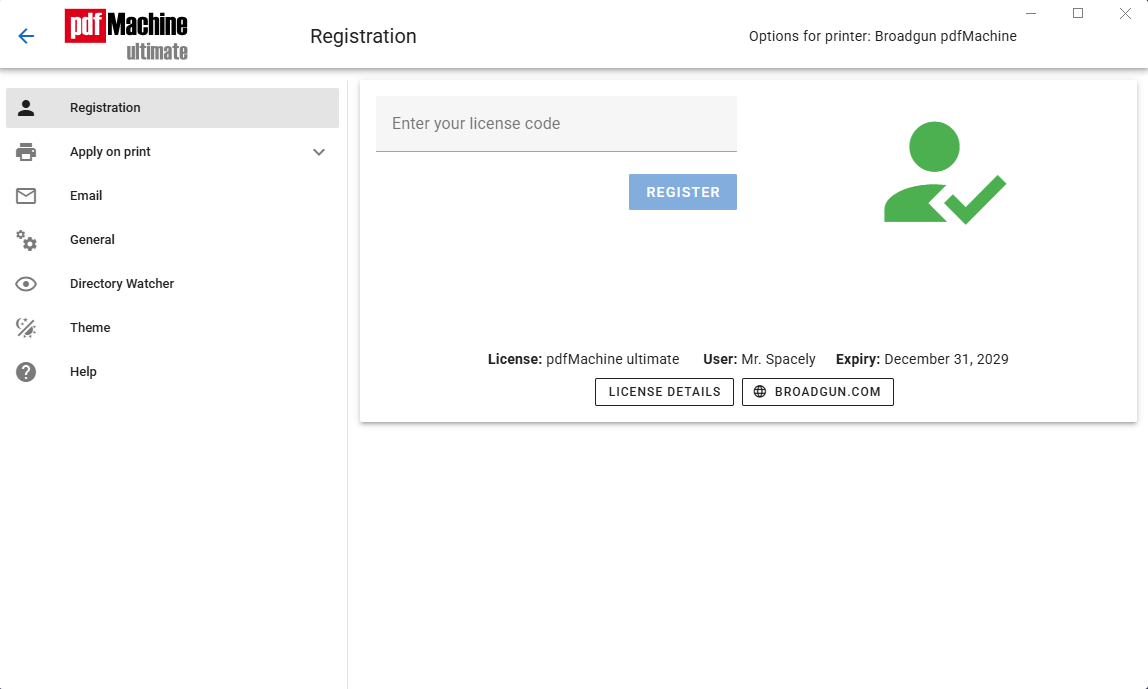Image resolution: width=1148 pixels, height=689 pixels.
Task: Click the License: pdfMachine ultimate text
Action: [x=584, y=360]
